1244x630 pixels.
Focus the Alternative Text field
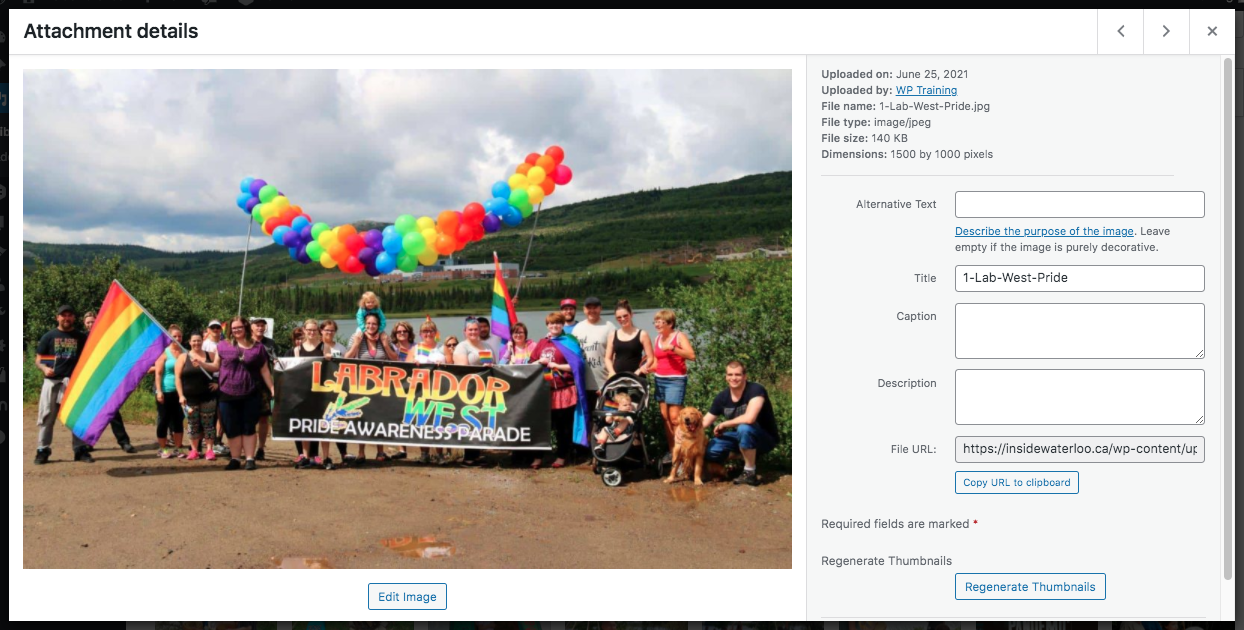point(1080,205)
